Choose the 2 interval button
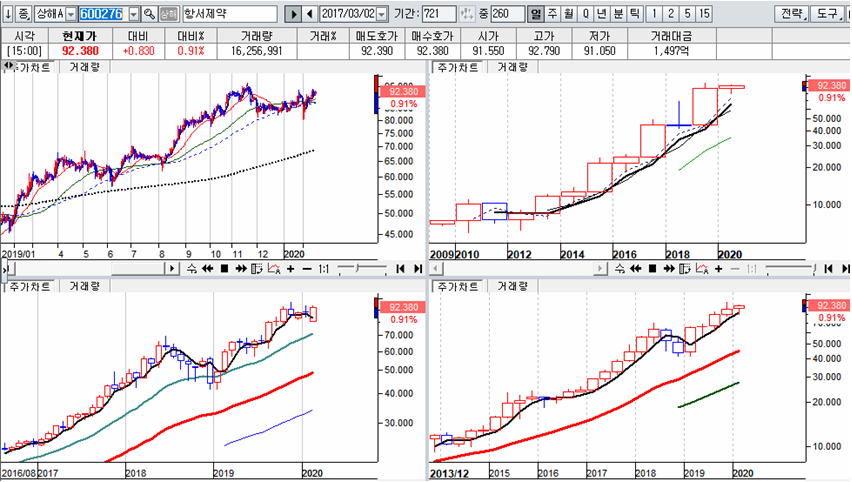This screenshot has height=482, width=852. (671, 14)
